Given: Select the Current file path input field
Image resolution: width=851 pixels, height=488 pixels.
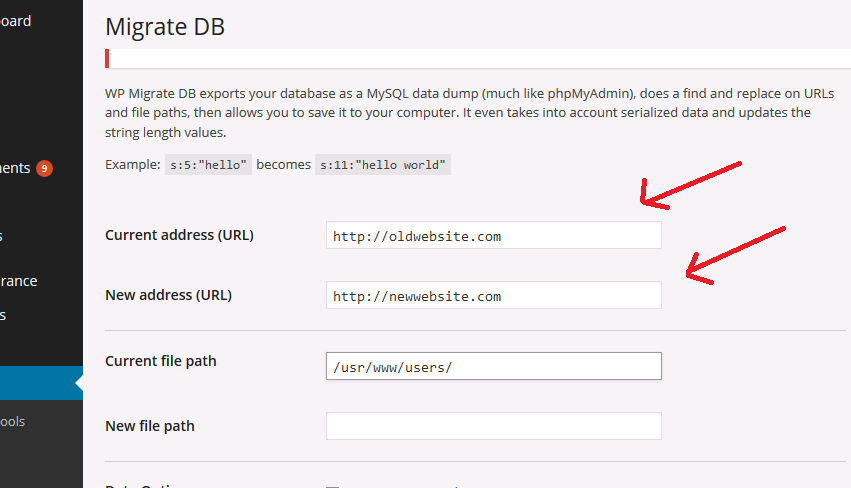Looking at the screenshot, I should coord(493,366).
